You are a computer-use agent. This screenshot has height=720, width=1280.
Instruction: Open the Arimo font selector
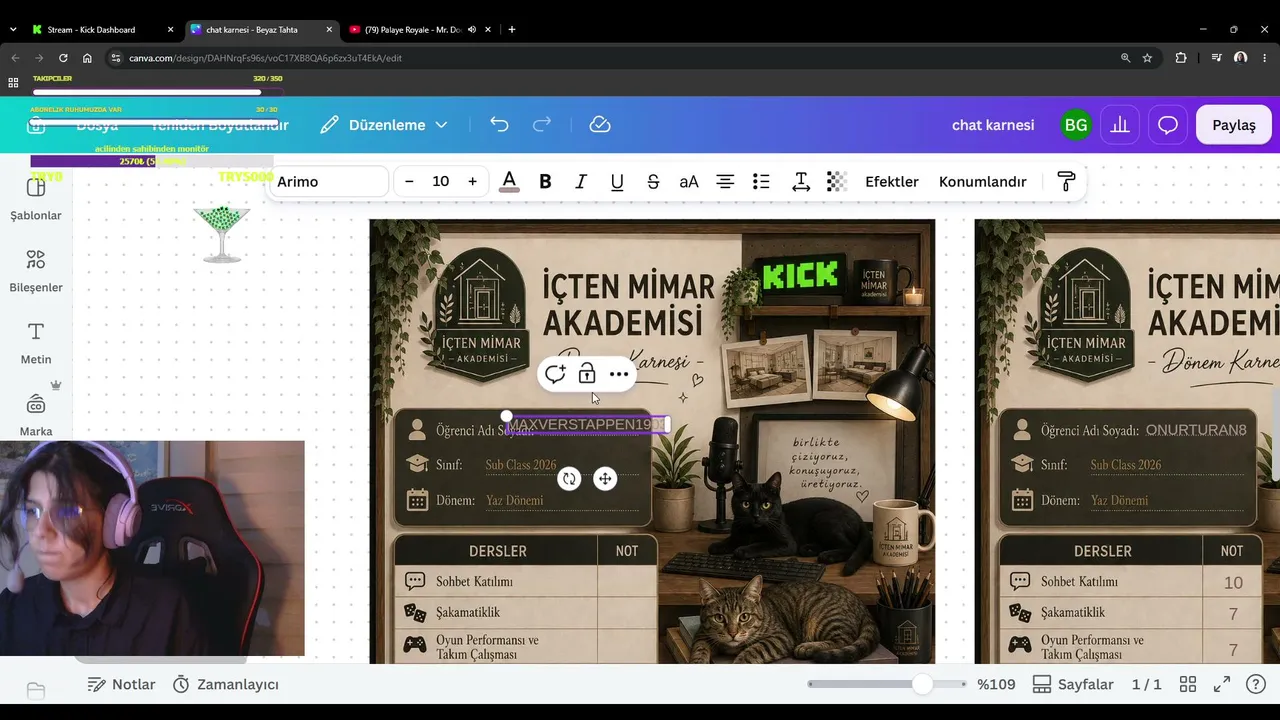[x=329, y=181]
